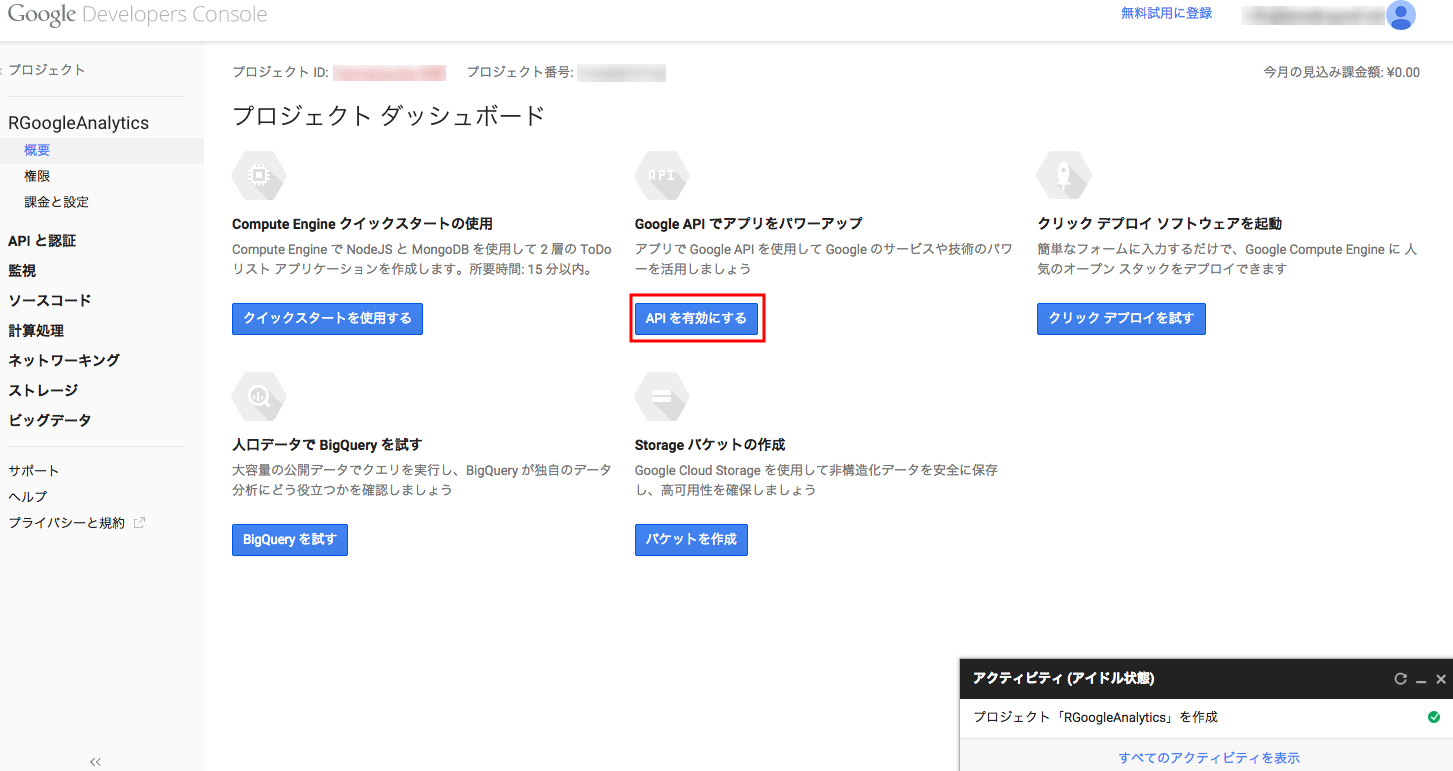Open プライバシーと規約 link
1453x771 pixels.
click(x=67, y=523)
